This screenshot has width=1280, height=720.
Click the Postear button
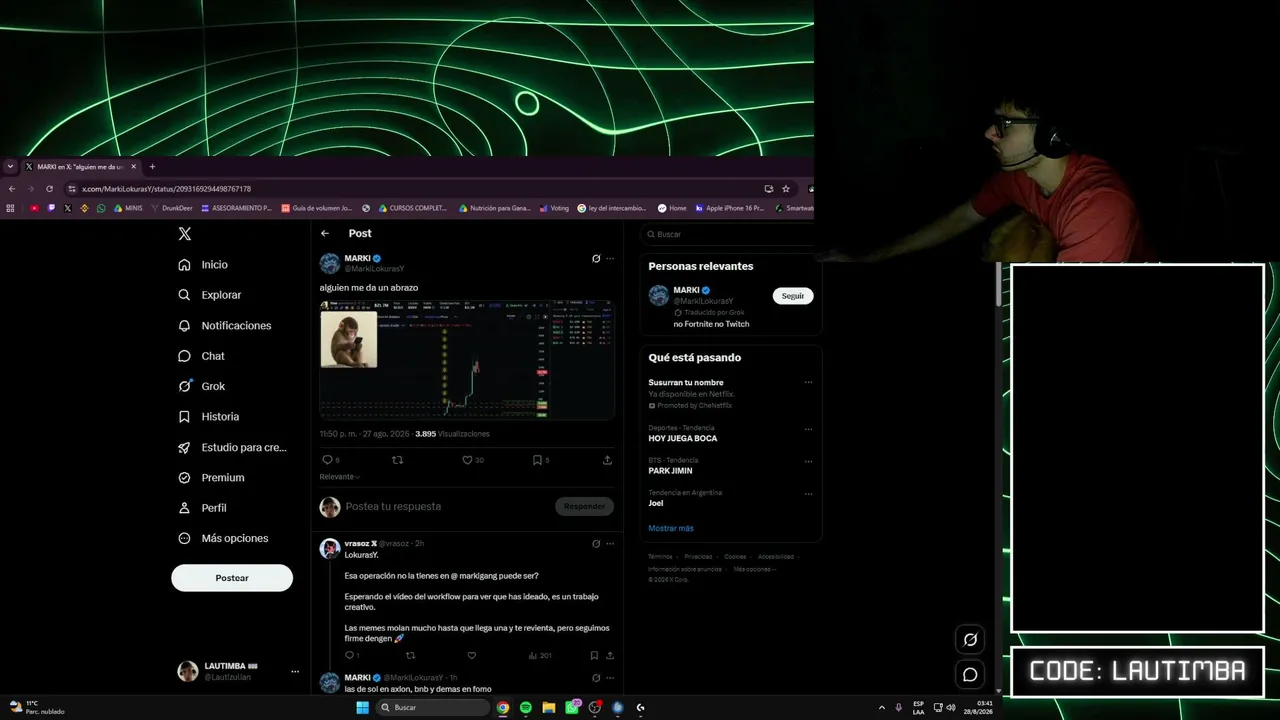point(232,578)
